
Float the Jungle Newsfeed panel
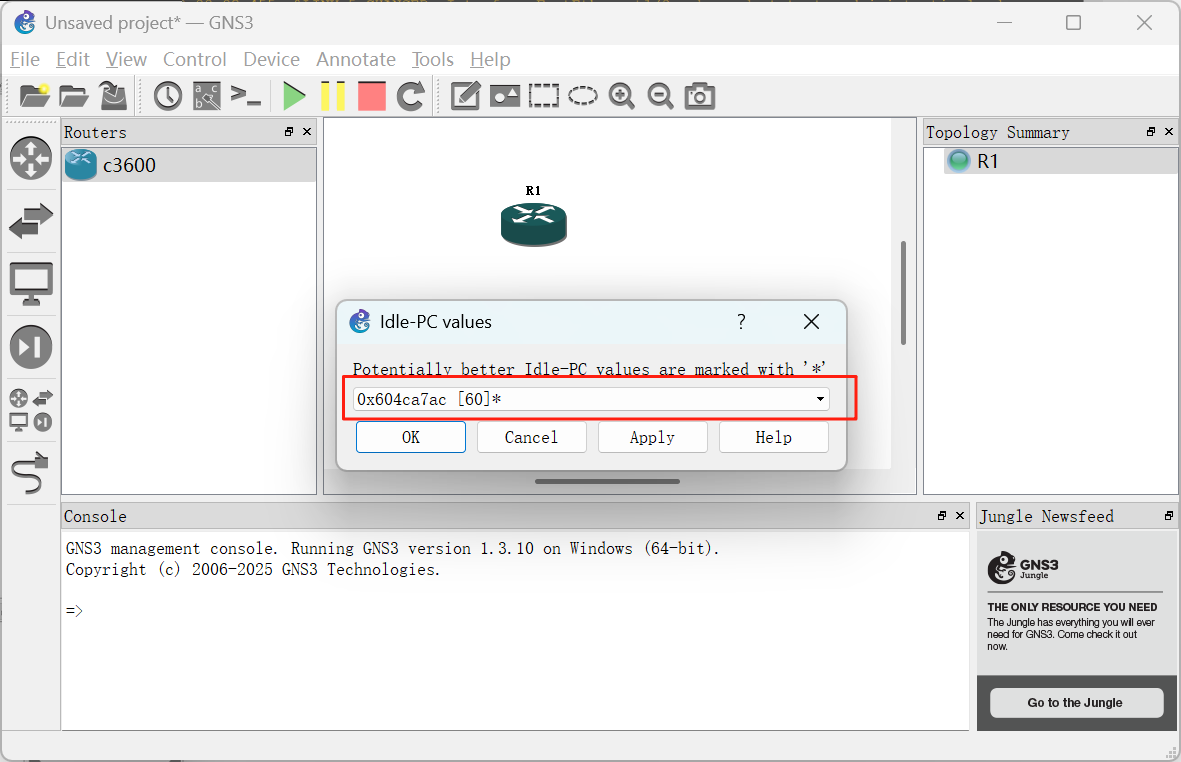[x=1168, y=516]
